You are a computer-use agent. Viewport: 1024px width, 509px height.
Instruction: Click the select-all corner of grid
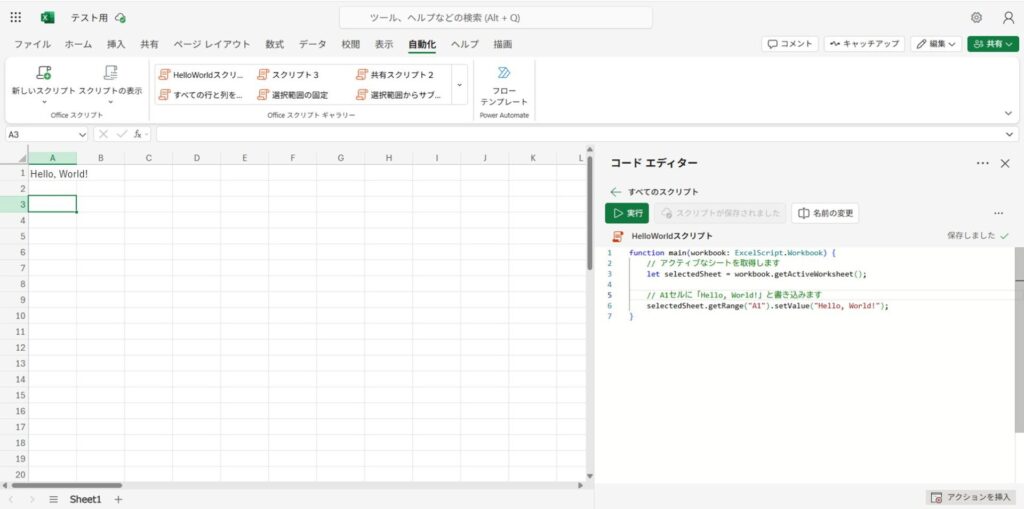point(14,158)
